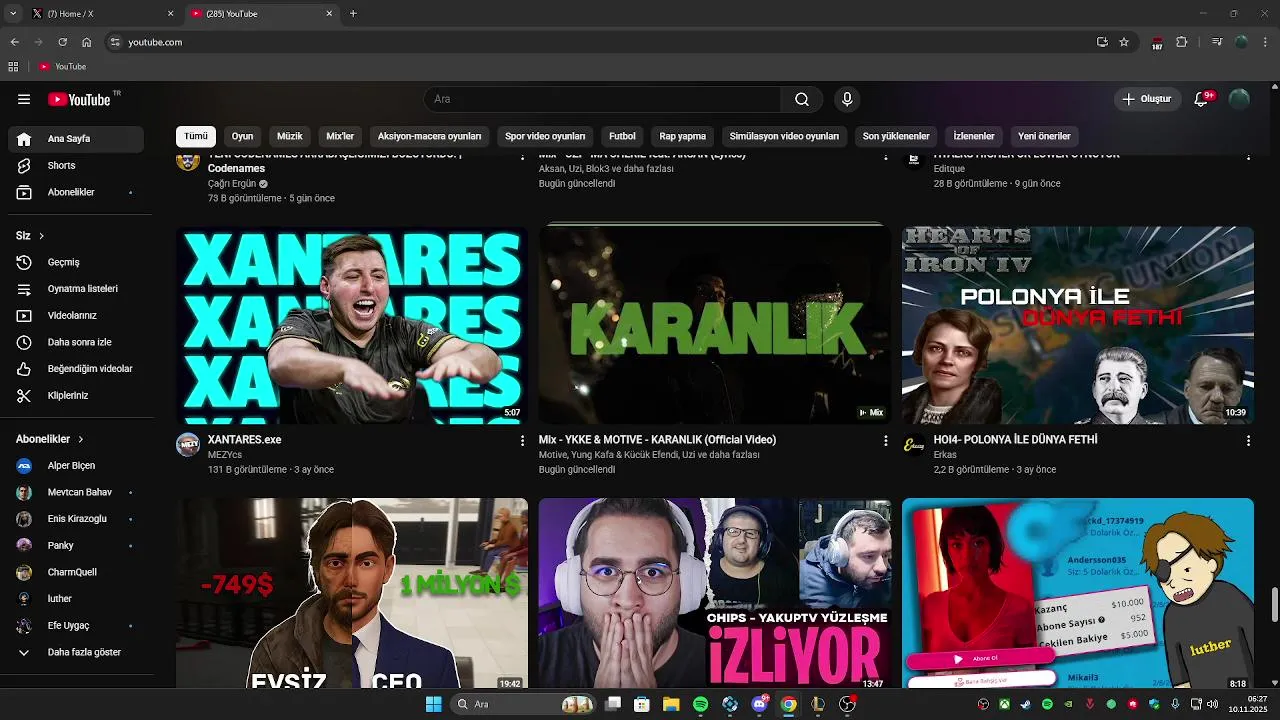Click the Oluştur create button
The width and height of the screenshot is (1280, 720).
(x=1146, y=99)
